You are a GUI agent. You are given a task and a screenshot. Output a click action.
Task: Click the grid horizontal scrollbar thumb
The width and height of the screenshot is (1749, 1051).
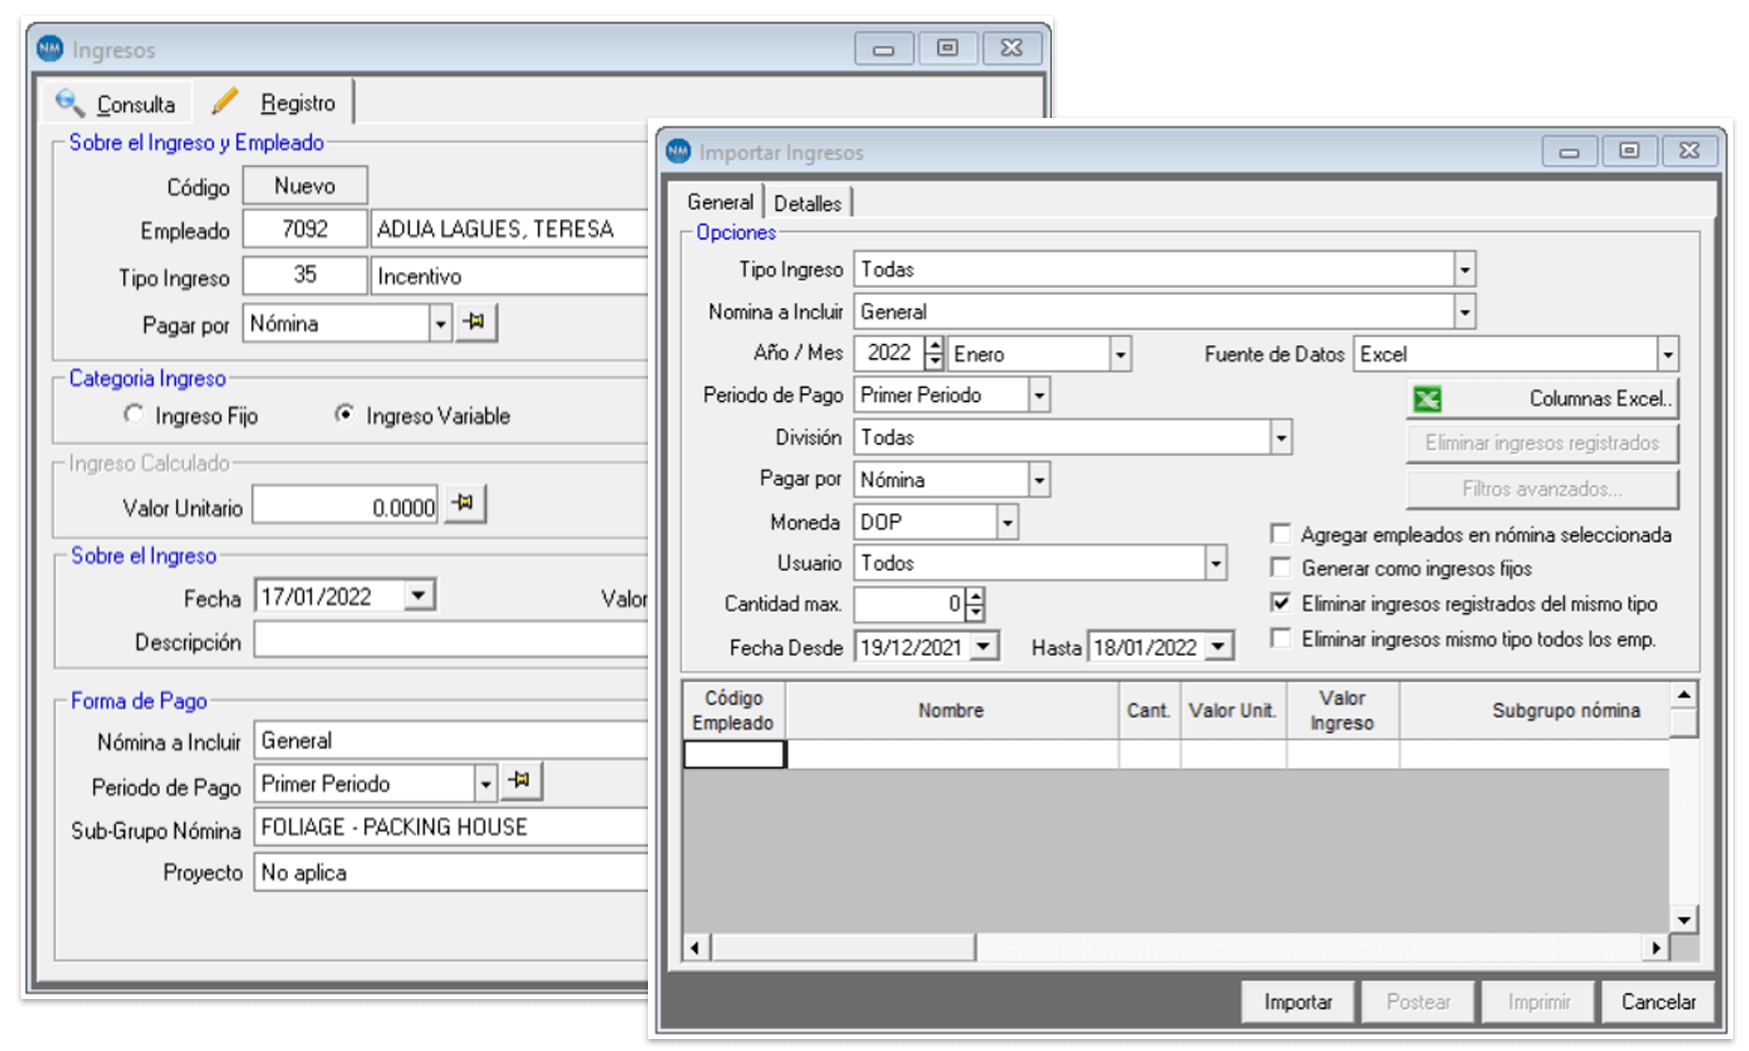(x=843, y=947)
